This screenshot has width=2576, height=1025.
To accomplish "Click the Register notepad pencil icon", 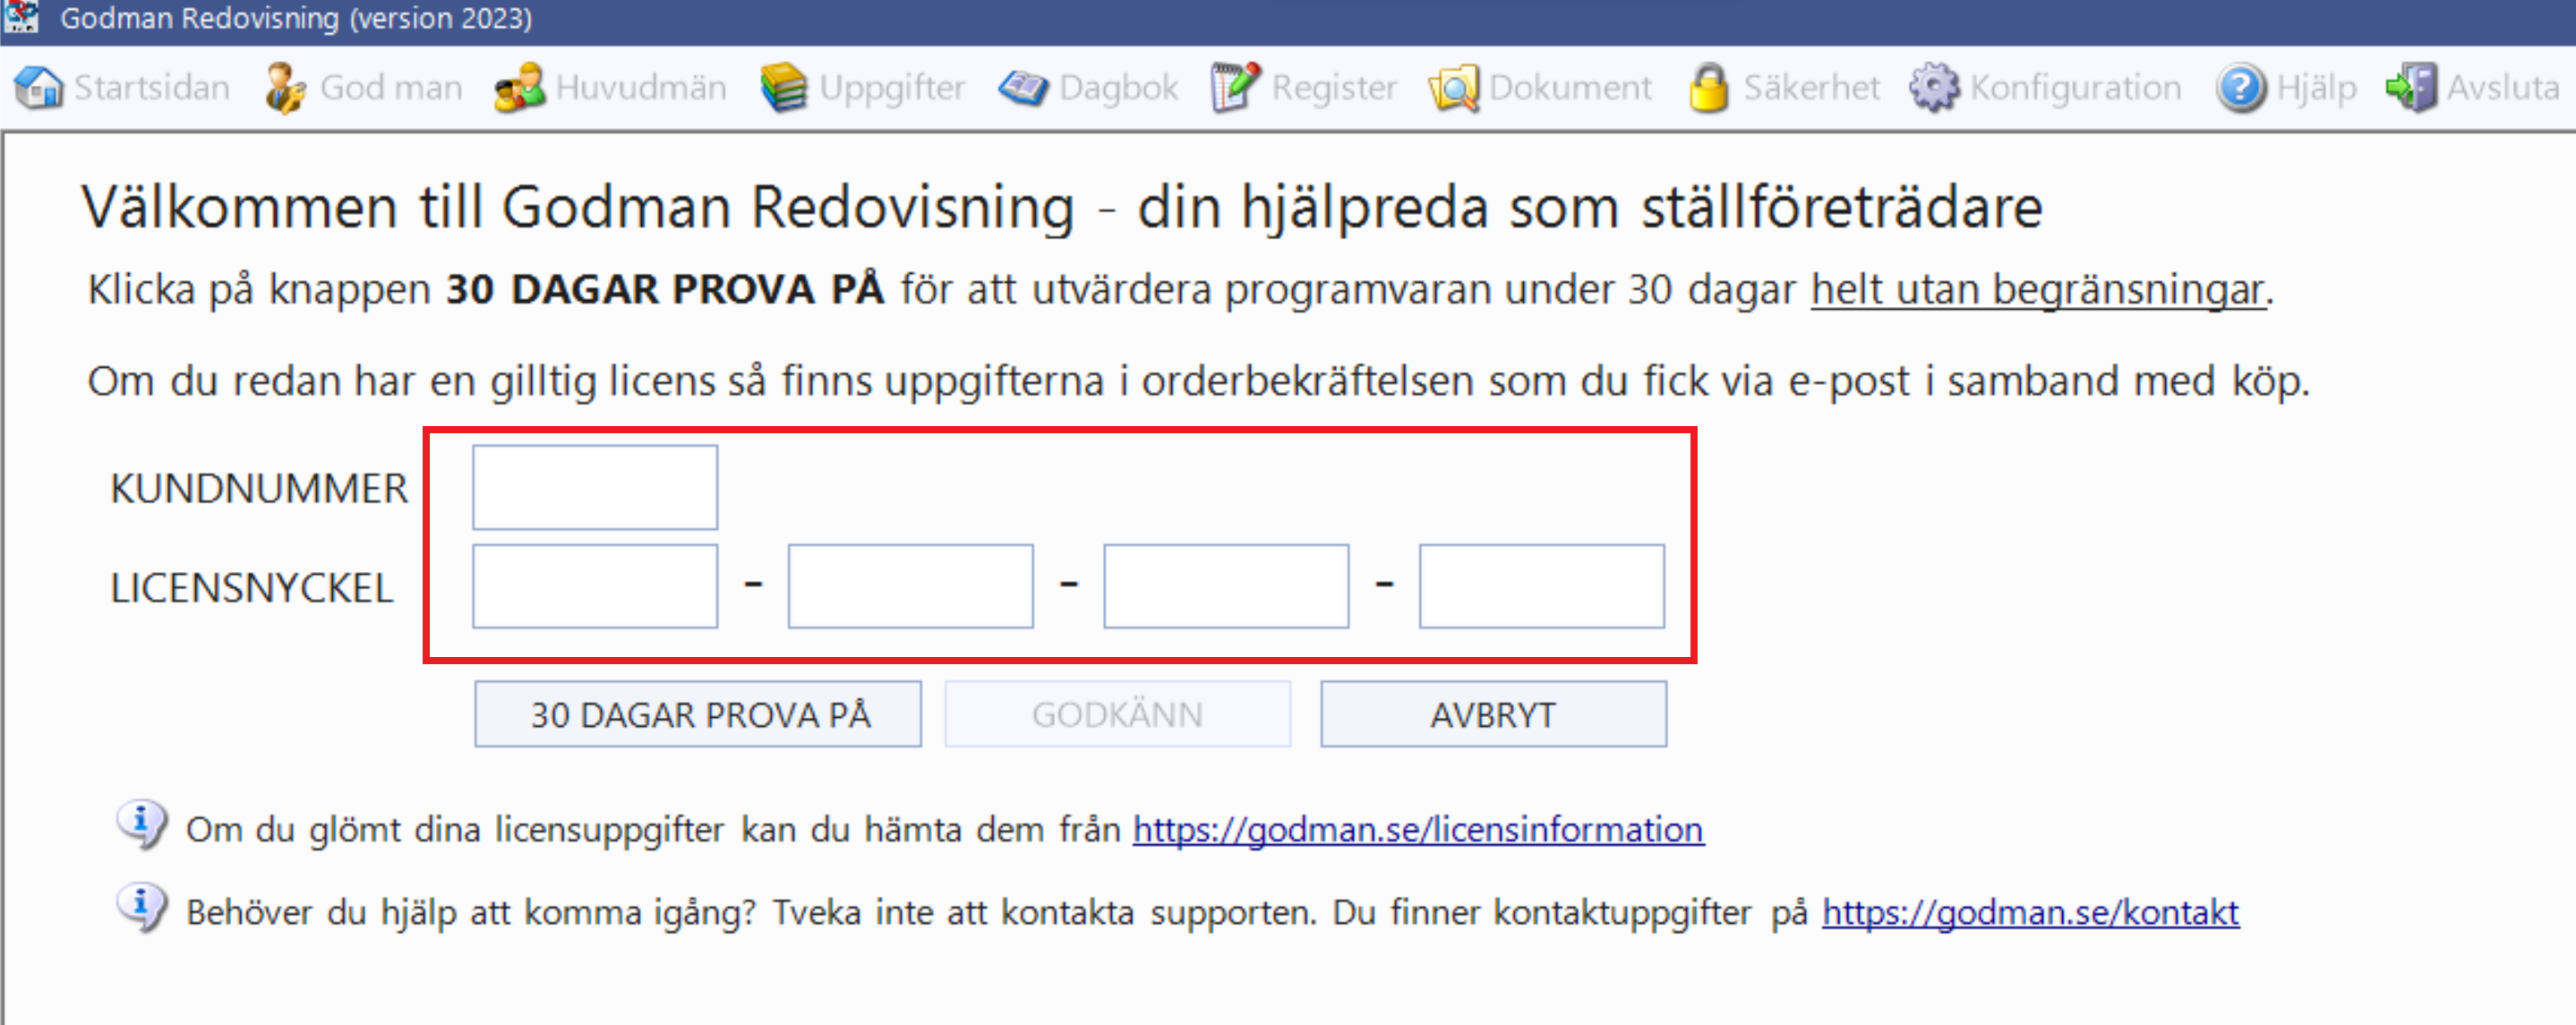I will (x=1235, y=88).
